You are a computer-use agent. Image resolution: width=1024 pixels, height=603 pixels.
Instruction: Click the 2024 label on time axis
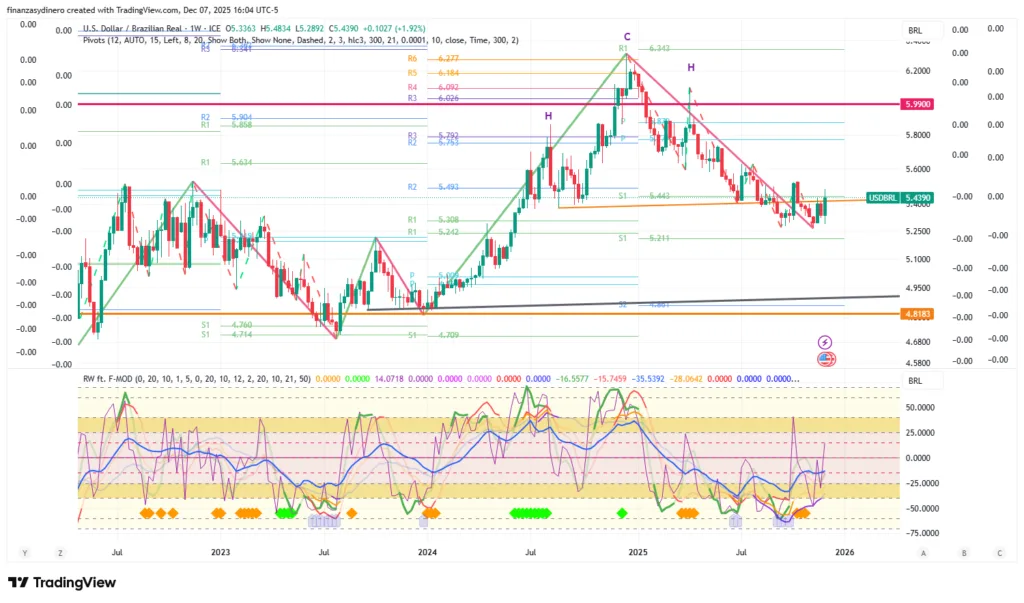[427, 552]
